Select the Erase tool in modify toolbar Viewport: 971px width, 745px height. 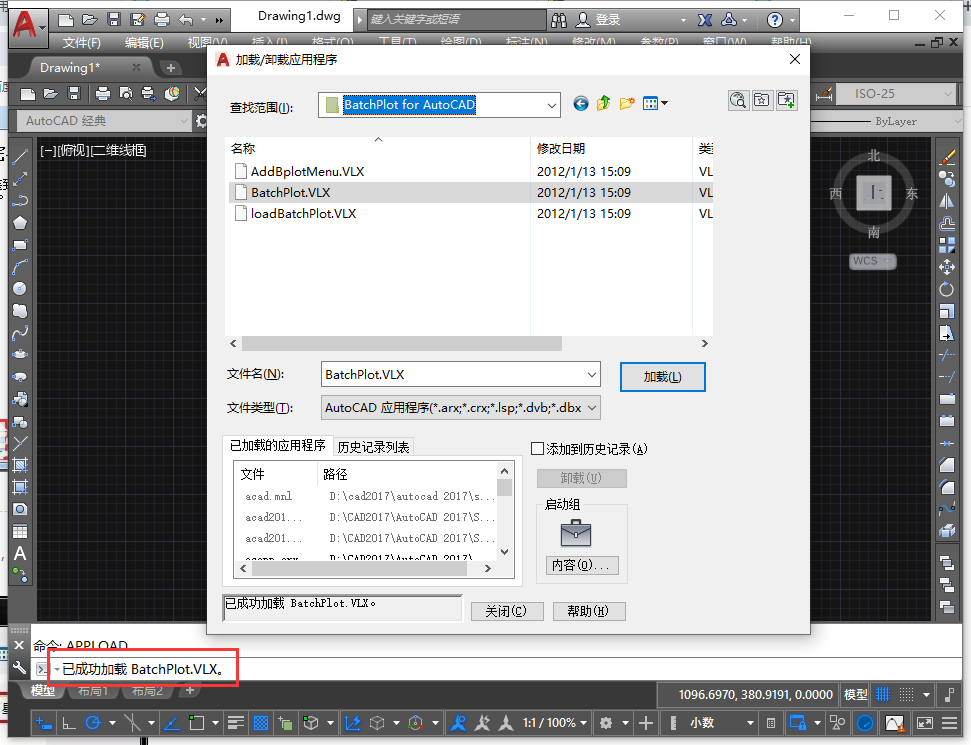click(x=947, y=157)
